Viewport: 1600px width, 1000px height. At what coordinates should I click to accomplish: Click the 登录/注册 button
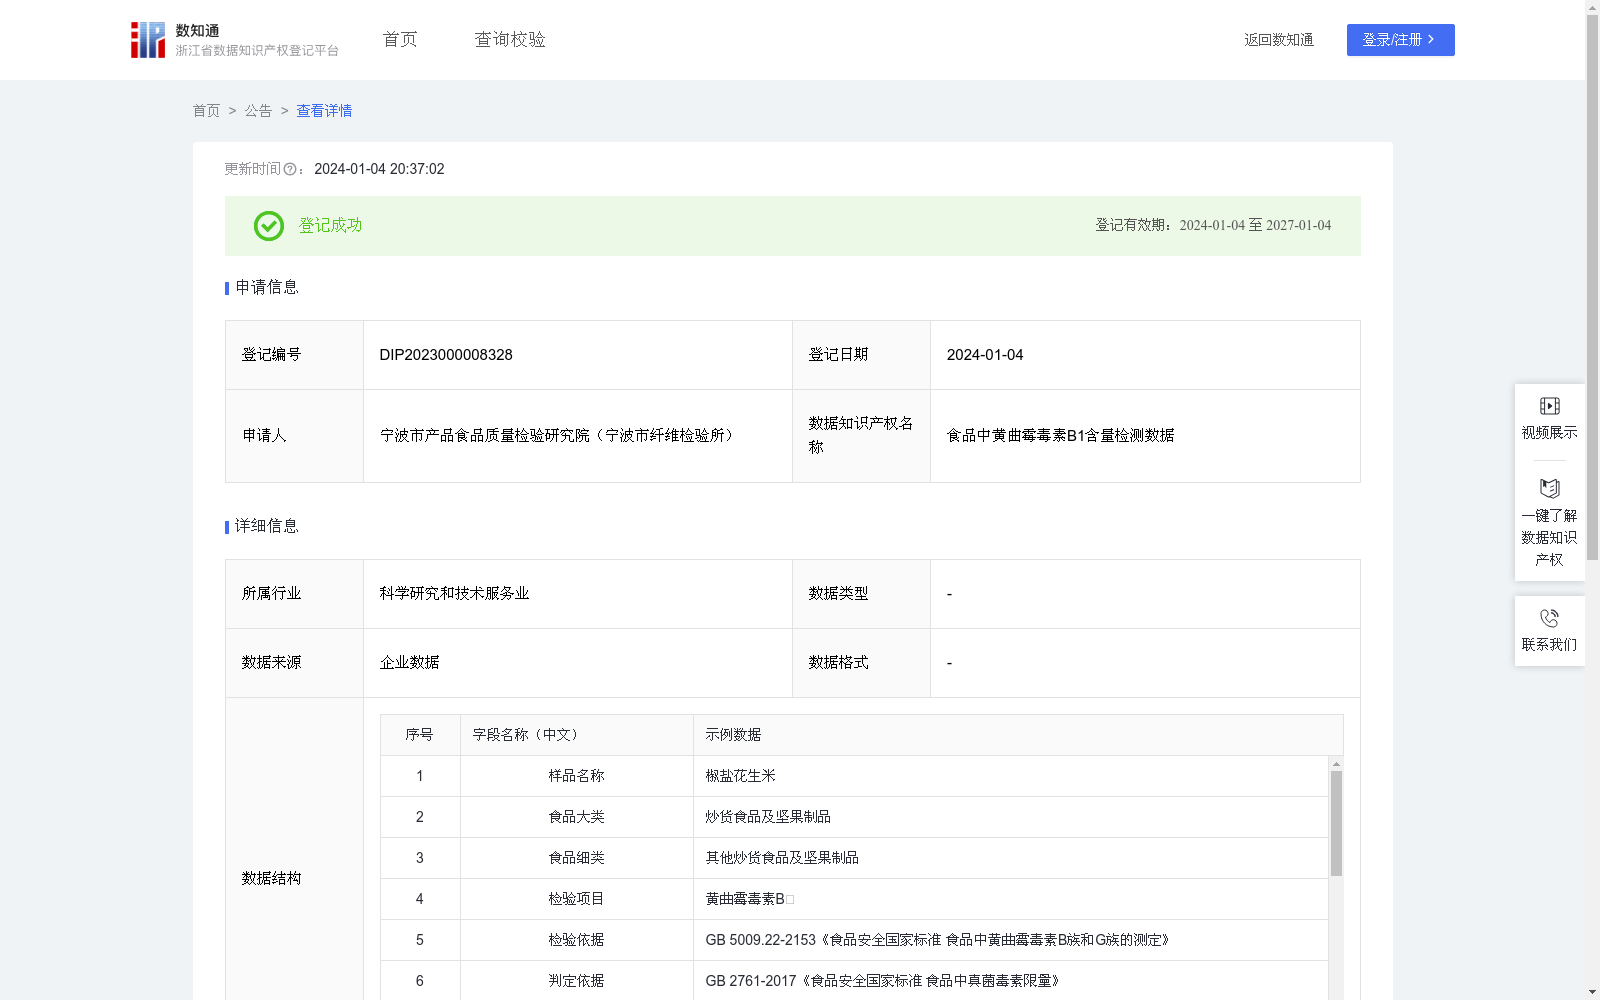(1400, 40)
